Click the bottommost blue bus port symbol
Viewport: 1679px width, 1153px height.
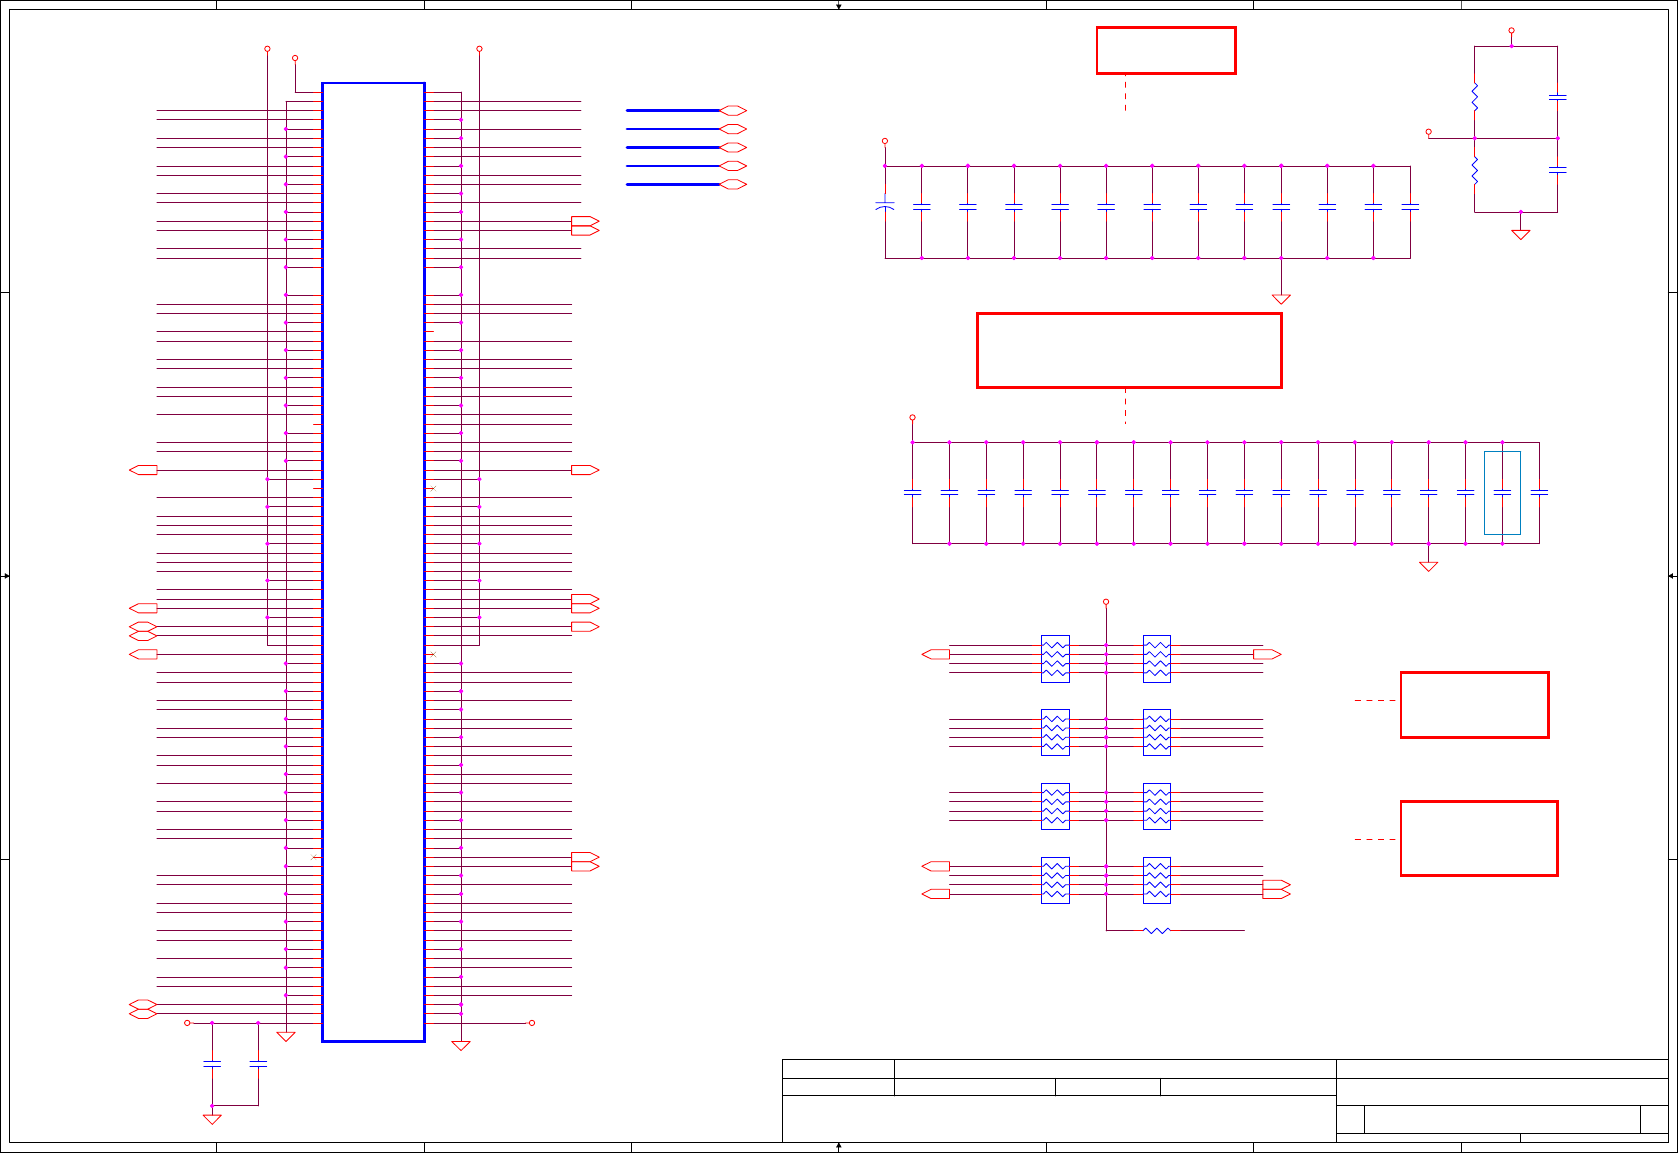[733, 184]
